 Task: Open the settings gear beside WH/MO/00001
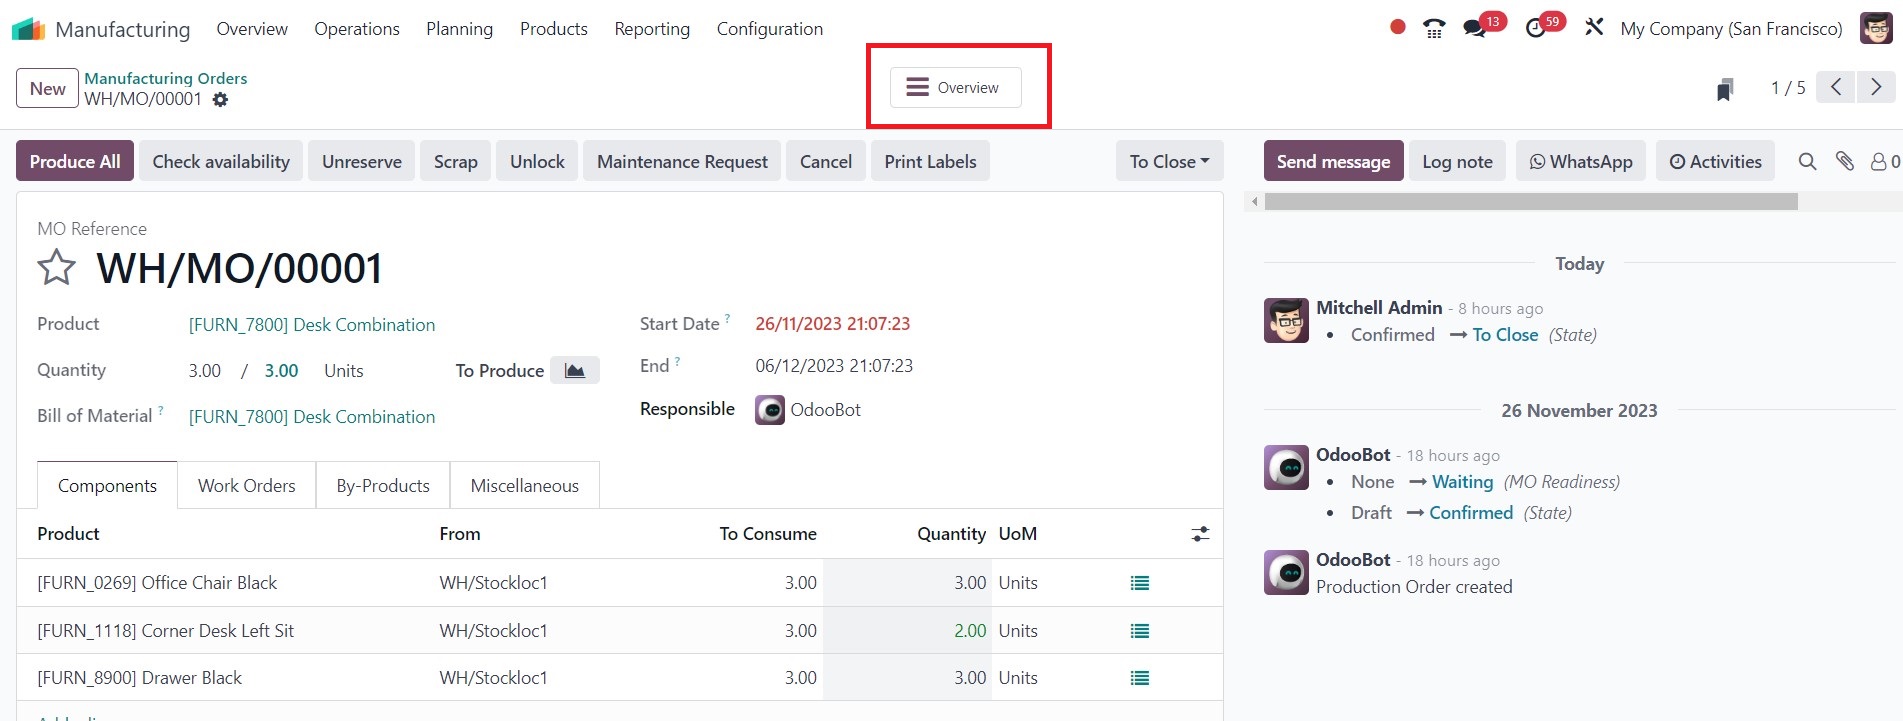221,100
